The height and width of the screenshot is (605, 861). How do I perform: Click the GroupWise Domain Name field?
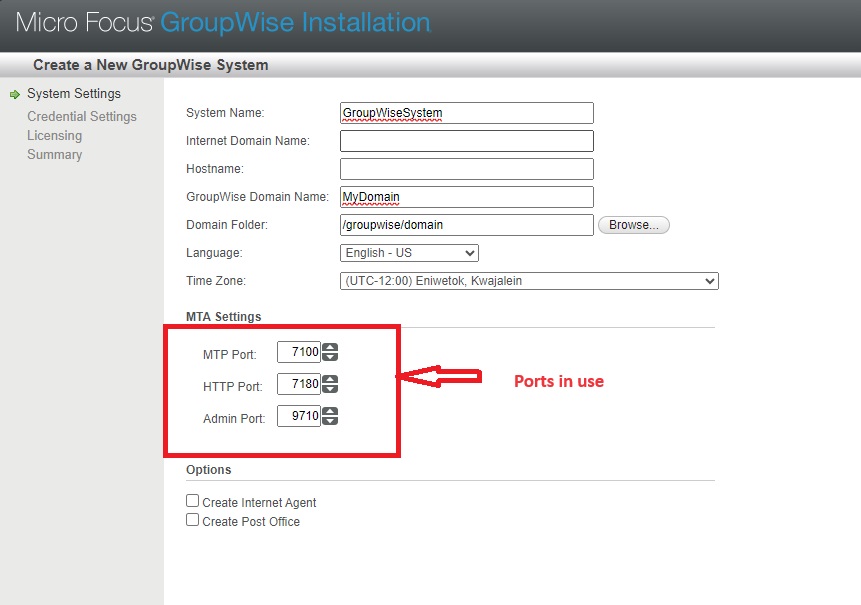(467, 197)
